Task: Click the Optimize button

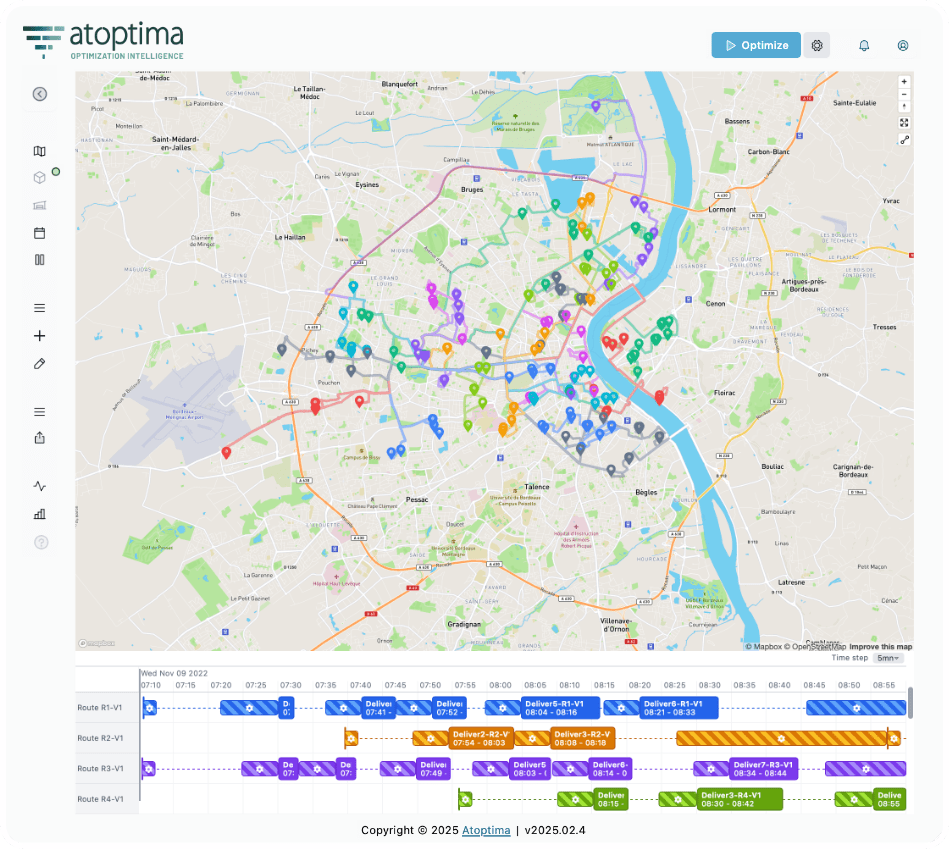Action: pyautogui.click(x=756, y=45)
